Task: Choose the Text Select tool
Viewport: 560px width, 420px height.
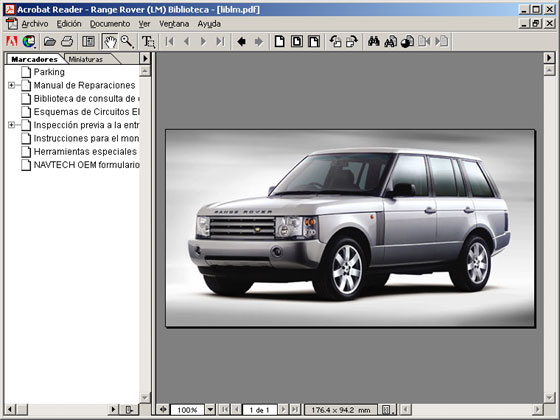Action: point(148,41)
